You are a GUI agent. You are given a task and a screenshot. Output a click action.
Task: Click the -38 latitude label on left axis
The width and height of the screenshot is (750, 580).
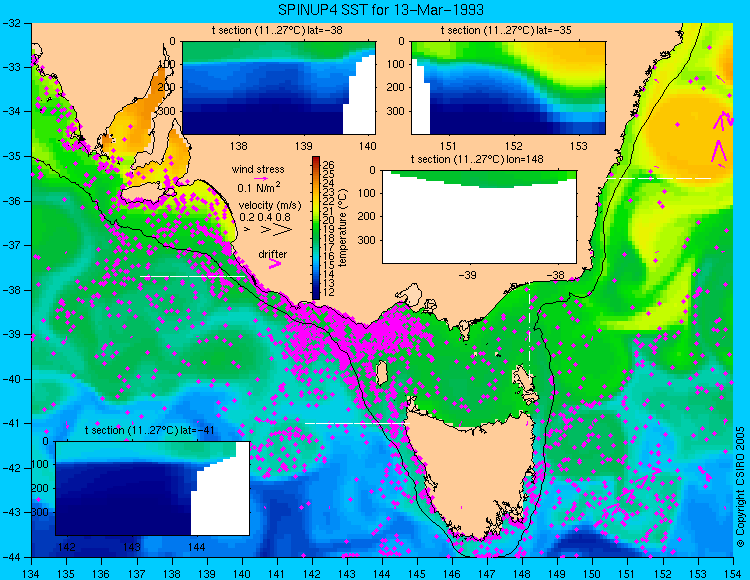click(12, 290)
